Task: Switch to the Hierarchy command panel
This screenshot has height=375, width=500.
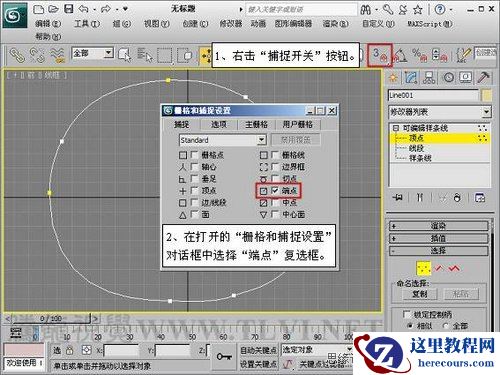Action: [x=429, y=78]
